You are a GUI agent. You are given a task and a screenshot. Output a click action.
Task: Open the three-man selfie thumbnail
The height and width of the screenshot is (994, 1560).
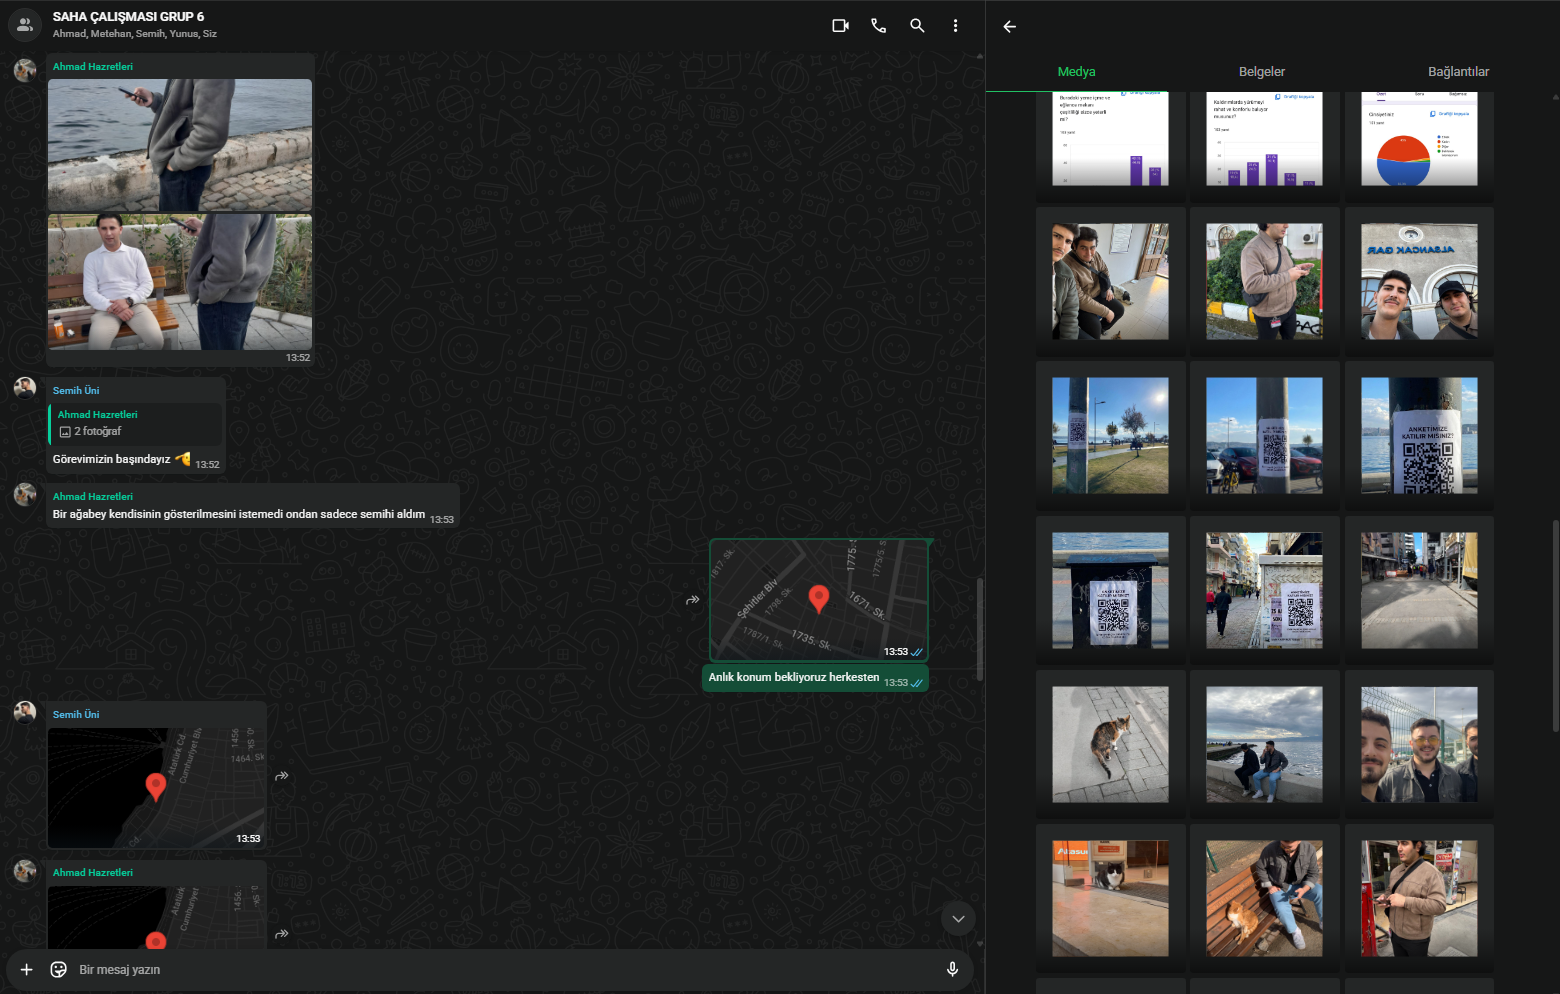(1419, 744)
